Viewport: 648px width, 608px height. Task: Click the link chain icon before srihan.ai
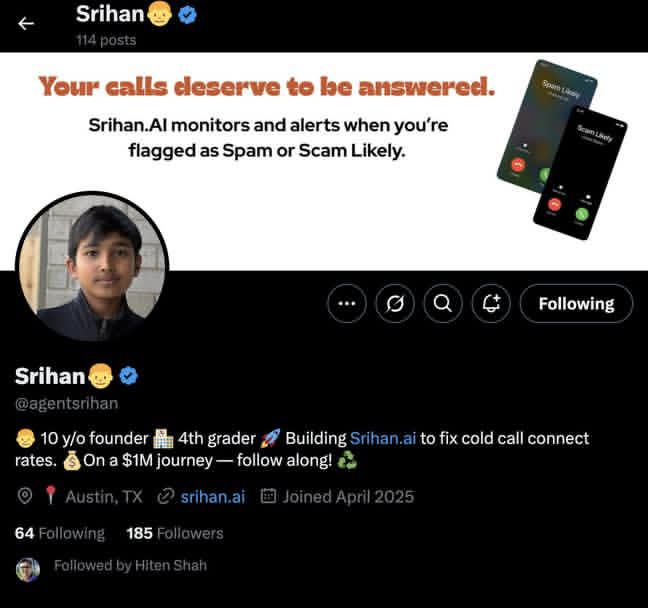pyautogui.click(x=166, y=496)
